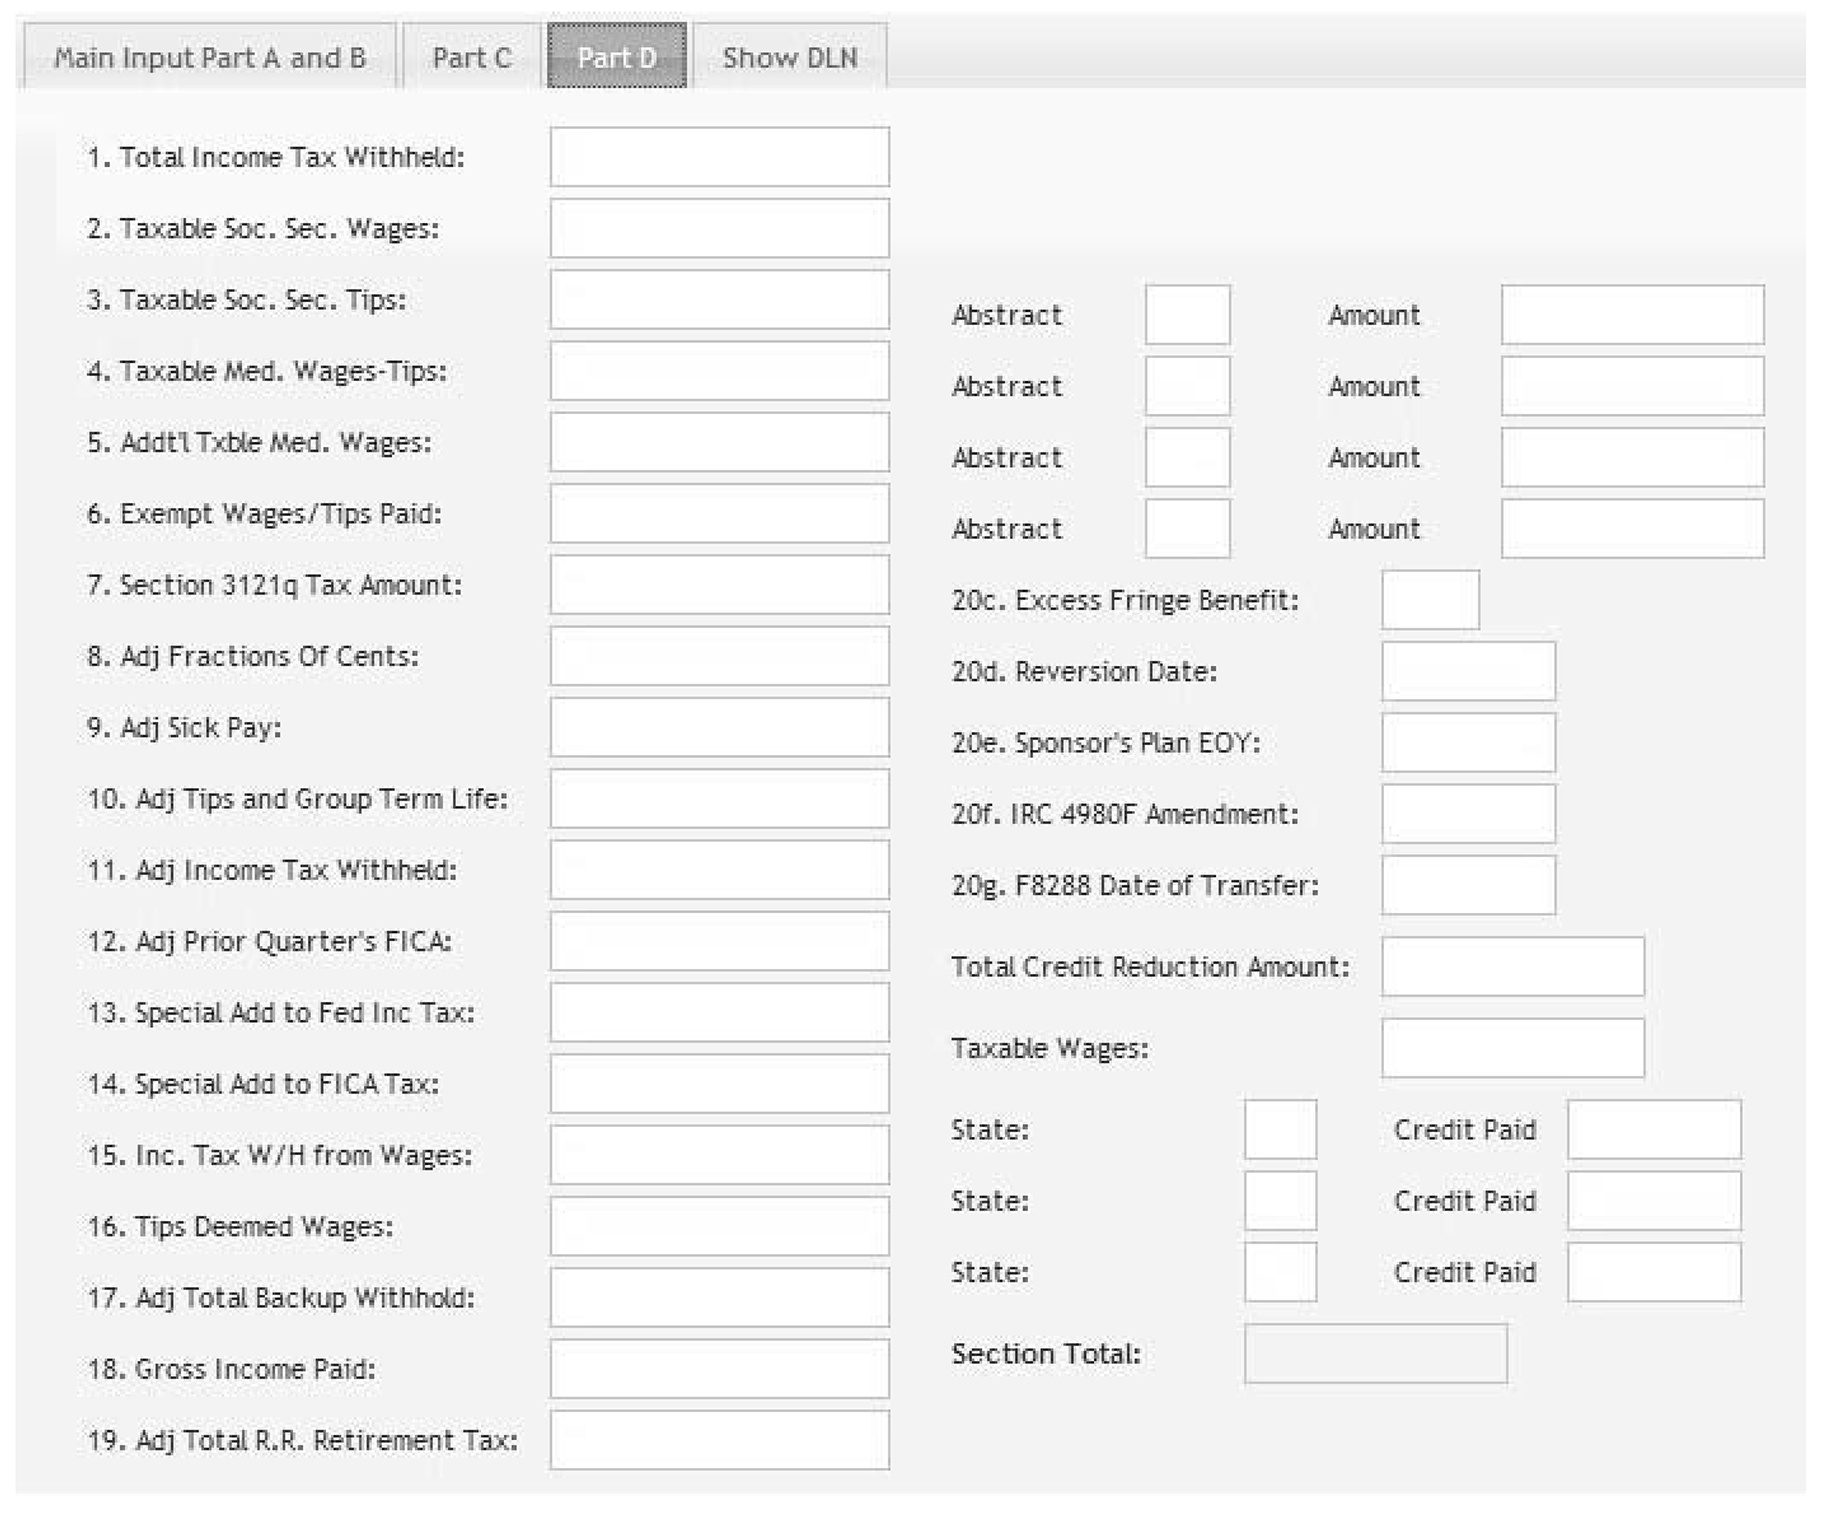Click the Total Credit Reduction Amount field

(x=1512, y=966)
